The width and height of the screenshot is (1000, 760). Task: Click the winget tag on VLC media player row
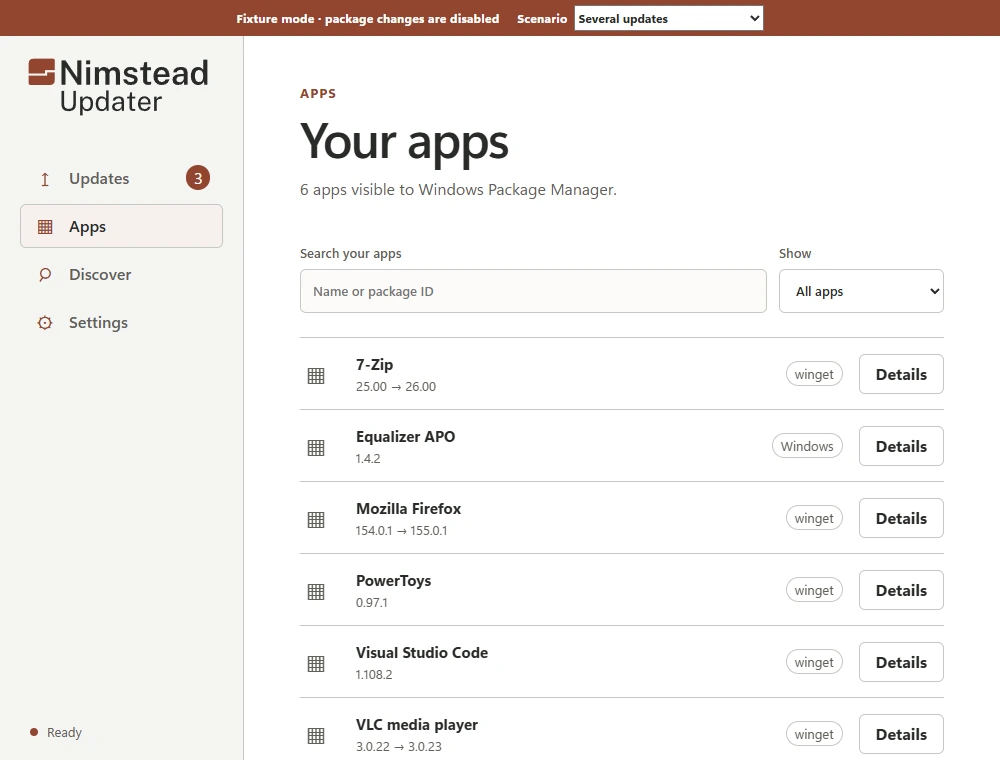coord(814,734)
